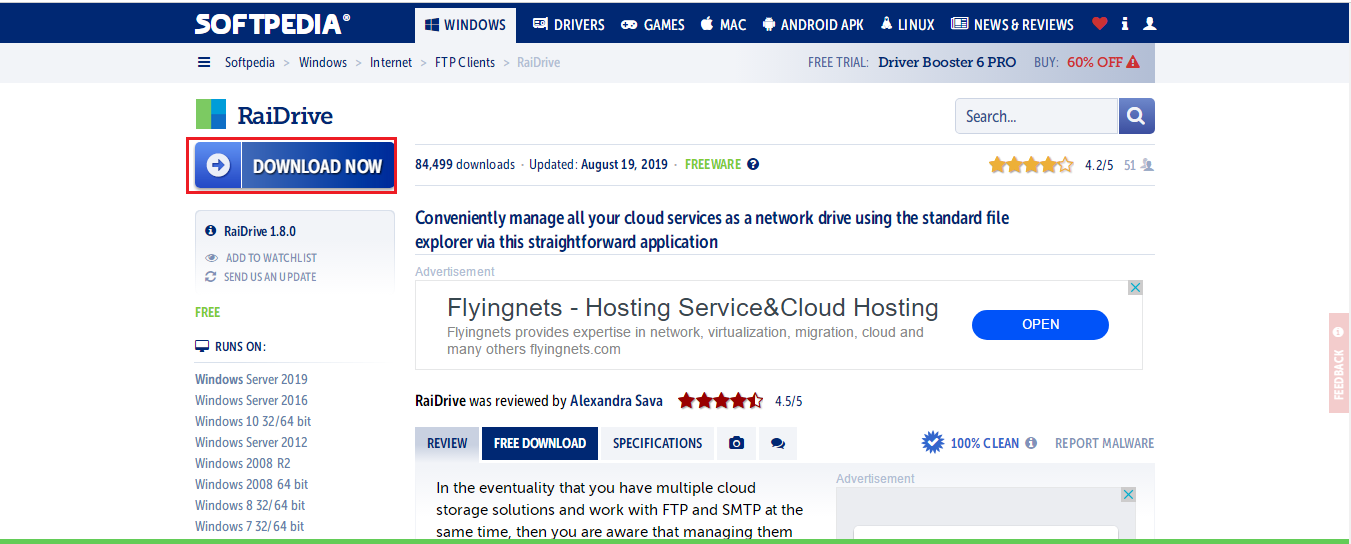Switch to the FREE DOWNLOAD tab
This screenshot has width=1351, height=544.
point(540,443)
